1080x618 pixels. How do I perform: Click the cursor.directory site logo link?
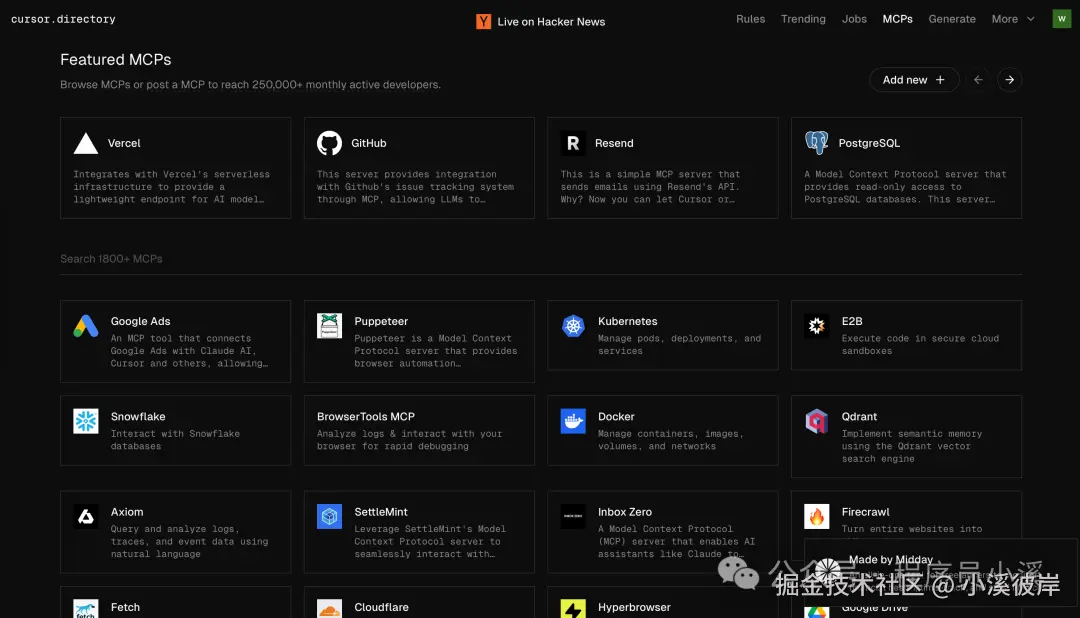point(63,19)
